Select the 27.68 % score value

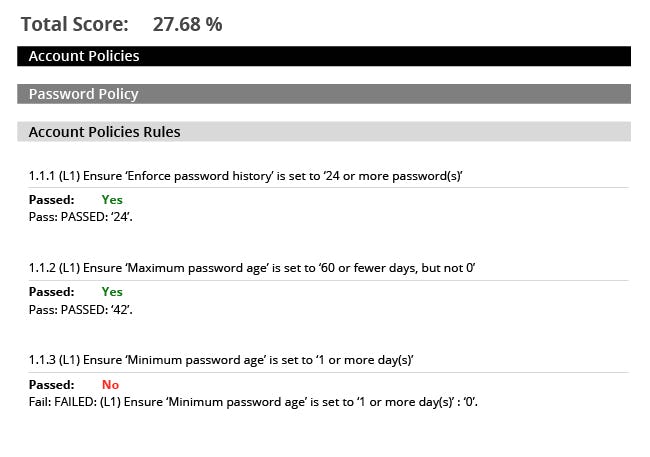point(187,24)
